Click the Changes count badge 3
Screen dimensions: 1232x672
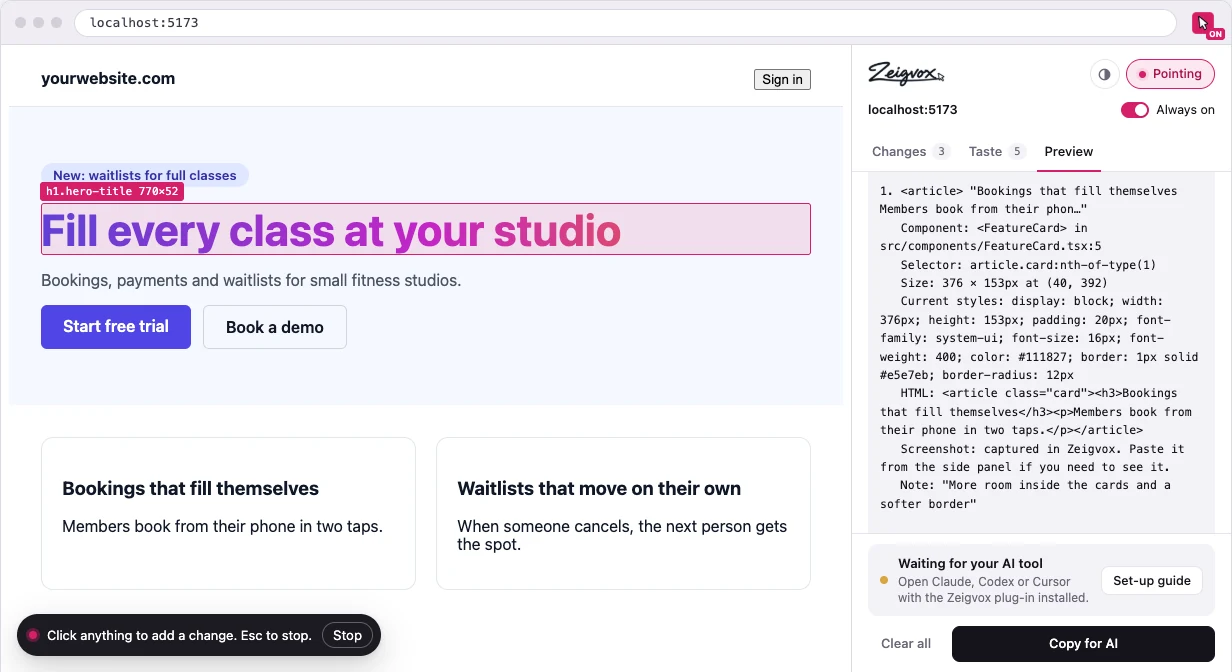[x=941, y=152]
